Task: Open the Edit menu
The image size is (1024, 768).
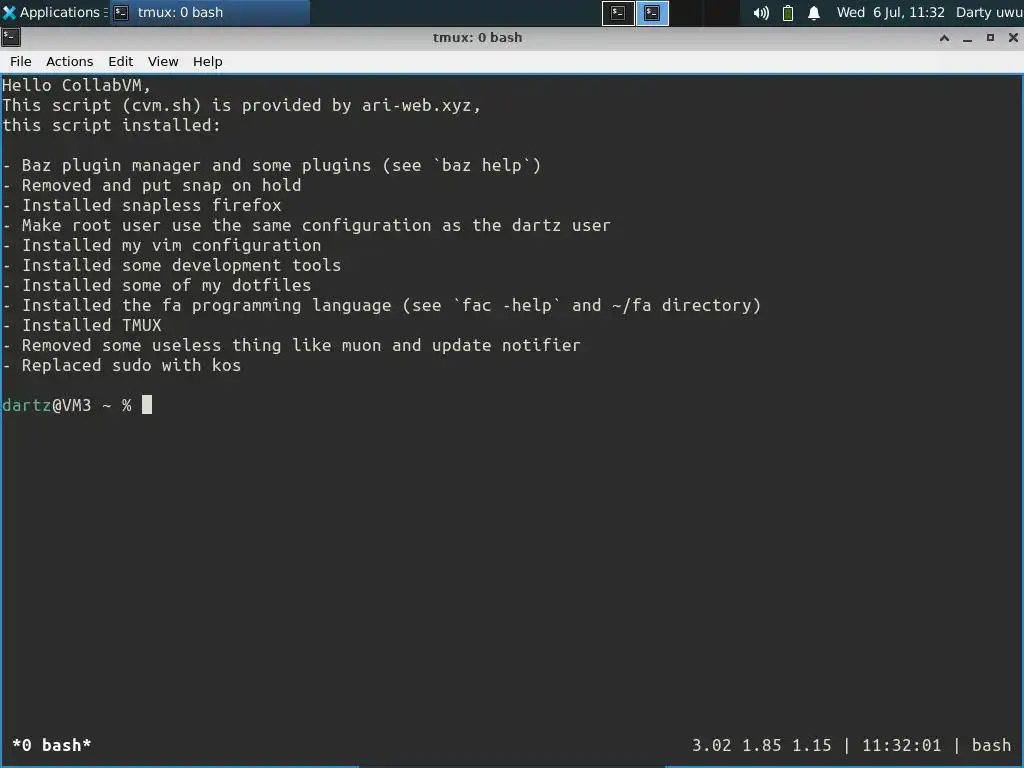Action: 121,61
